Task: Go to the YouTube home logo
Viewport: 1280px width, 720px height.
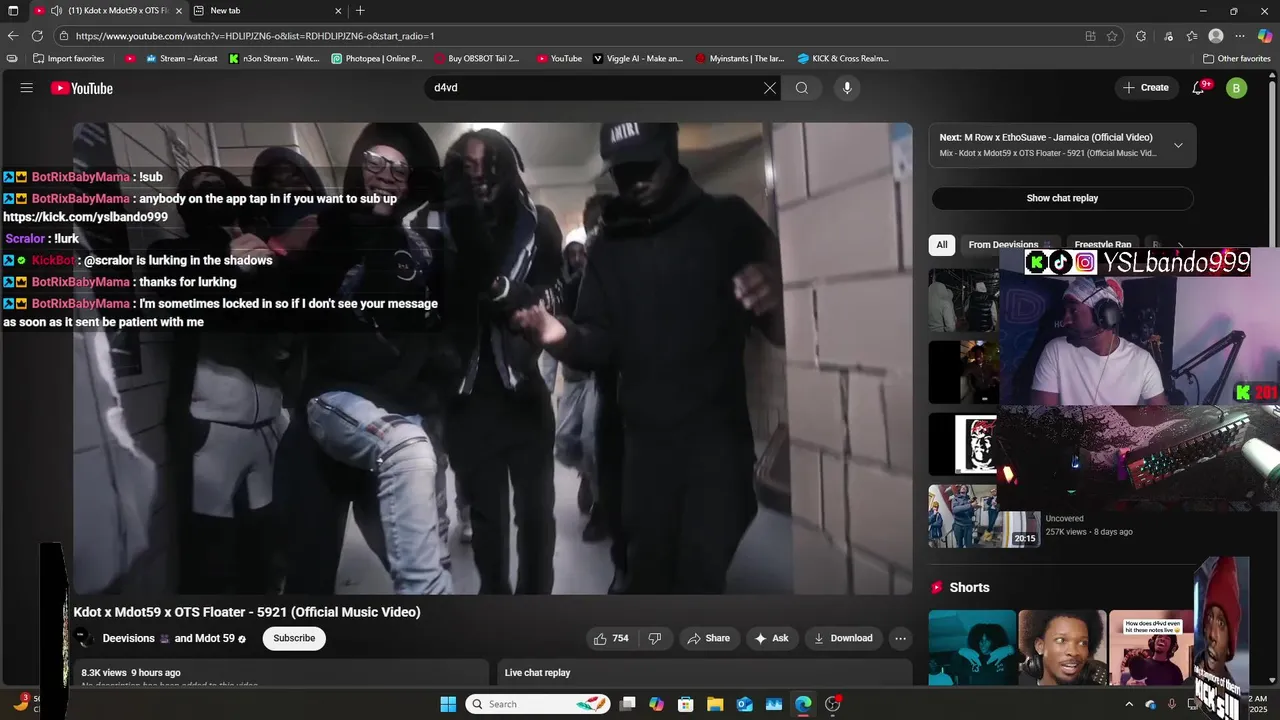Action: tap(82, 88)
